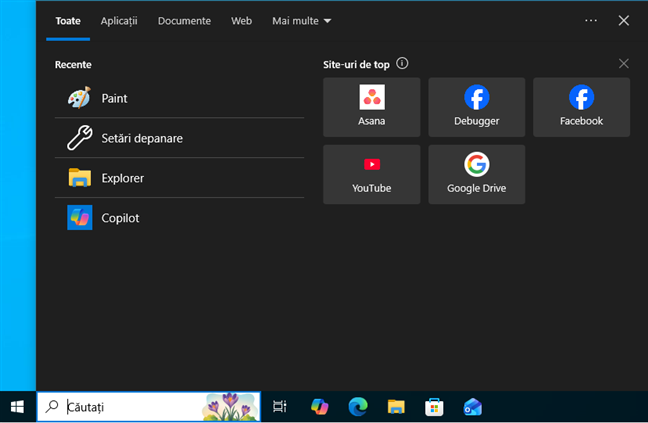Launch Explorer from the recent list
The height and width of the screenshot is (423, 648).
coord(122,178)
